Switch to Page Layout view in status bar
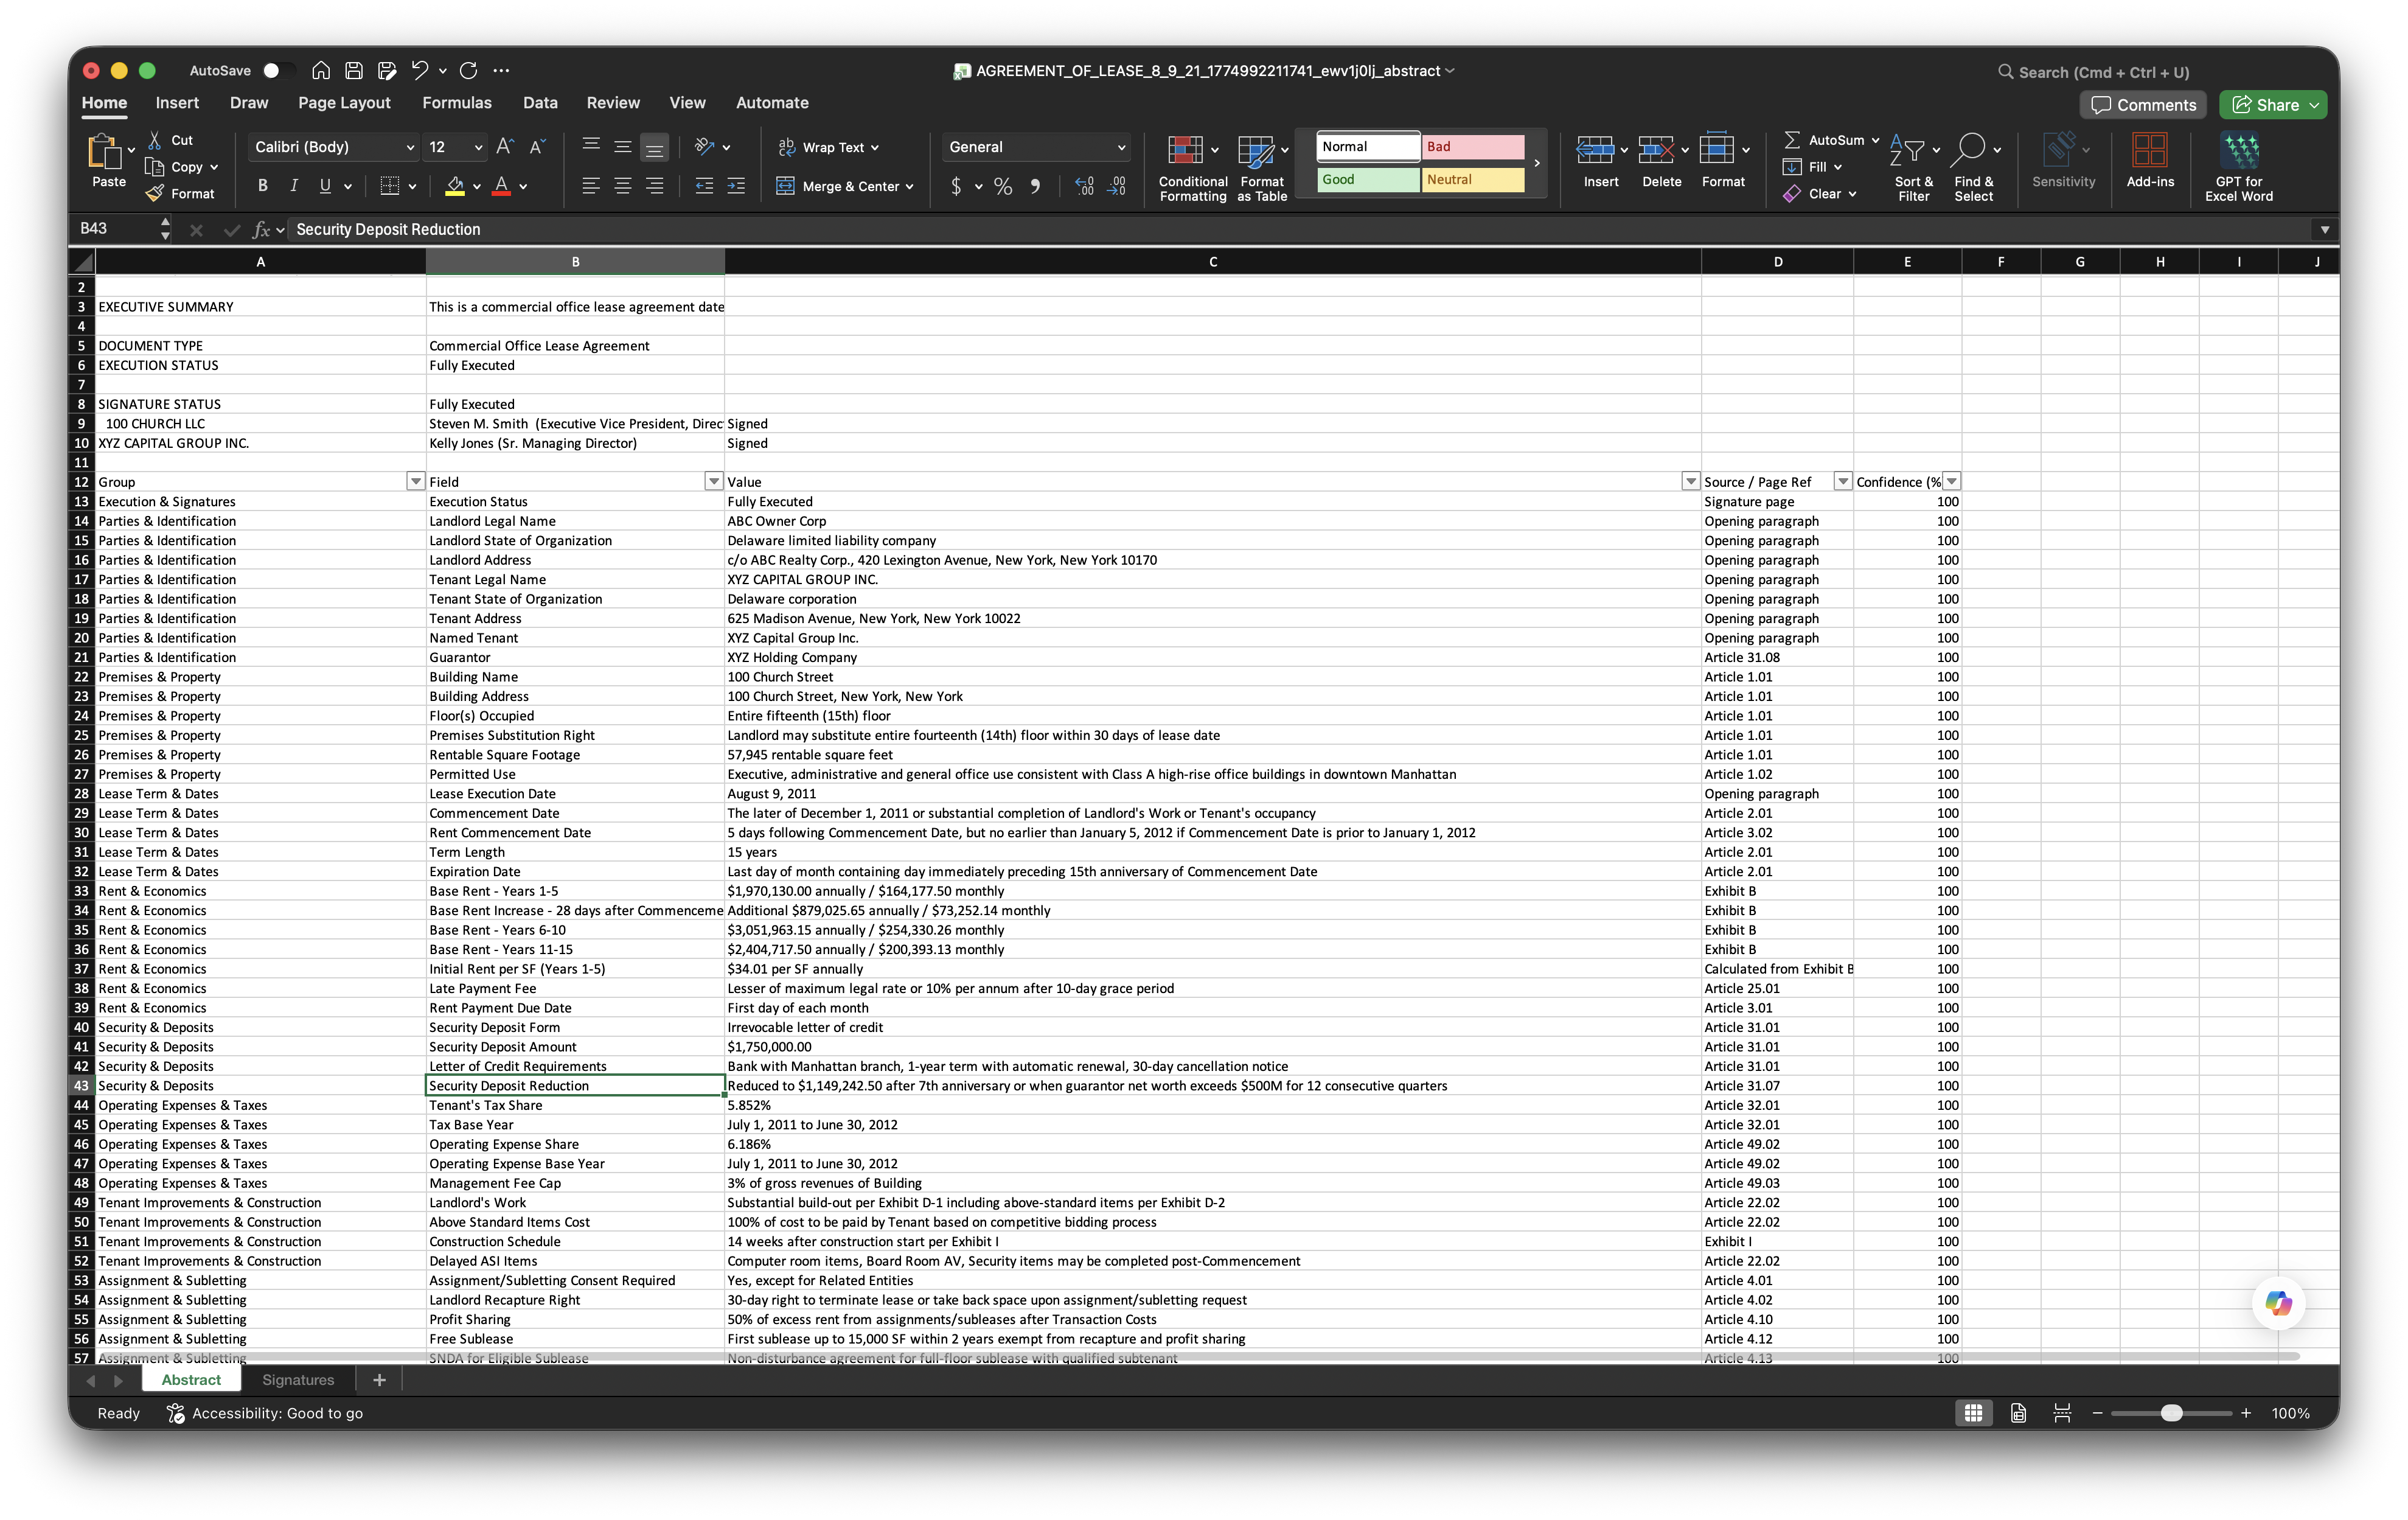 [2018, 1413]
